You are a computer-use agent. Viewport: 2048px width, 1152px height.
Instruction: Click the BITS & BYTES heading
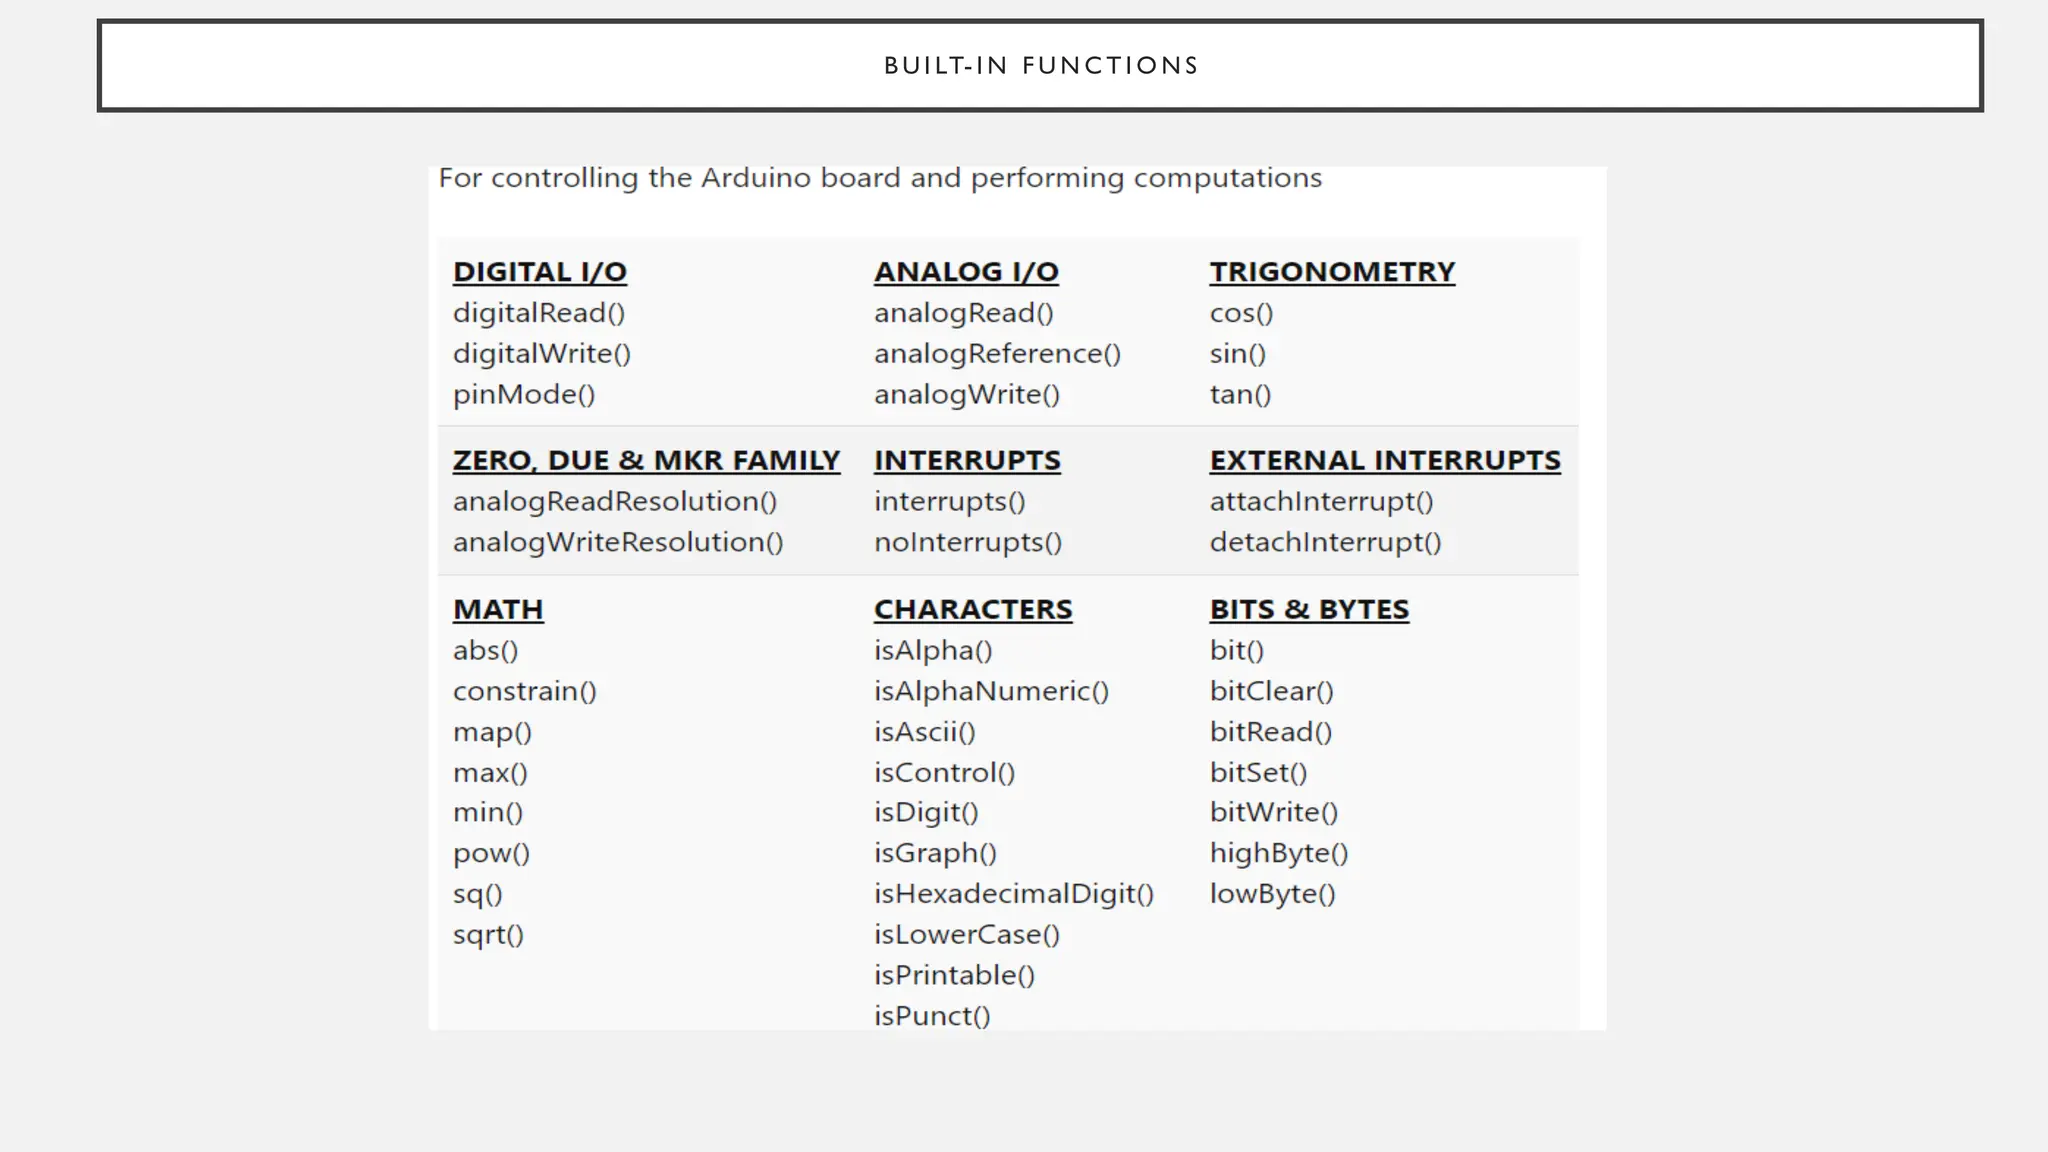click(1309, 610)
